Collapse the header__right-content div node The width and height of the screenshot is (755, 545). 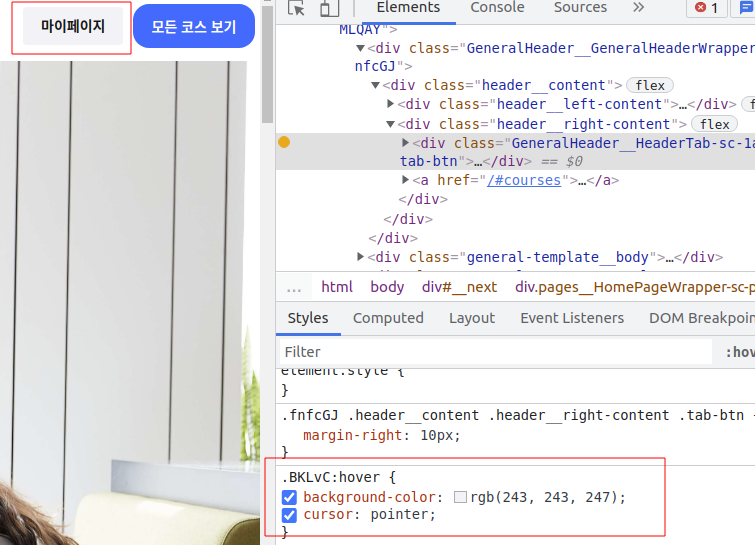point(391,124)
